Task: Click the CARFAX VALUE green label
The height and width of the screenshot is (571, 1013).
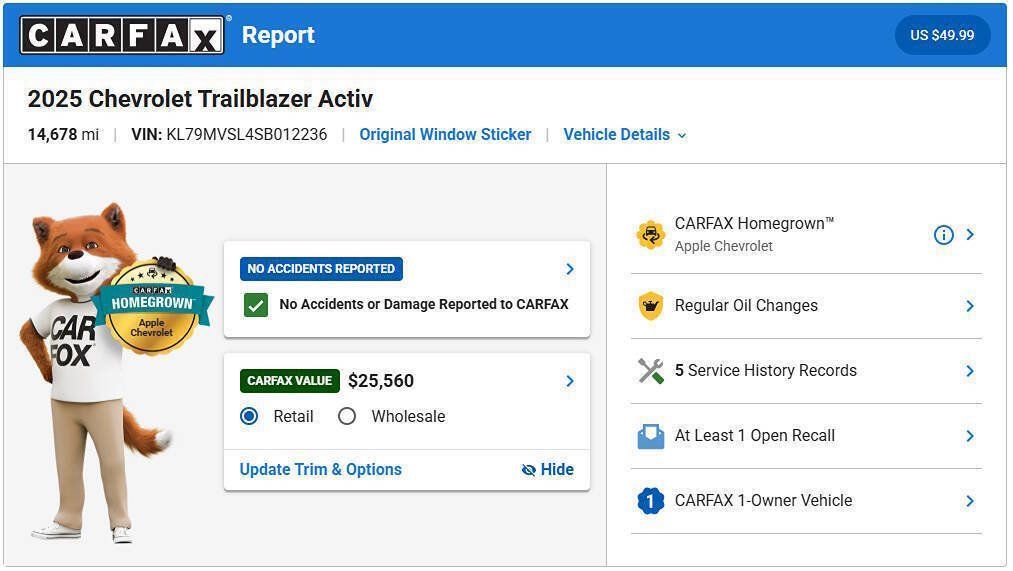Action: [289, 381]
